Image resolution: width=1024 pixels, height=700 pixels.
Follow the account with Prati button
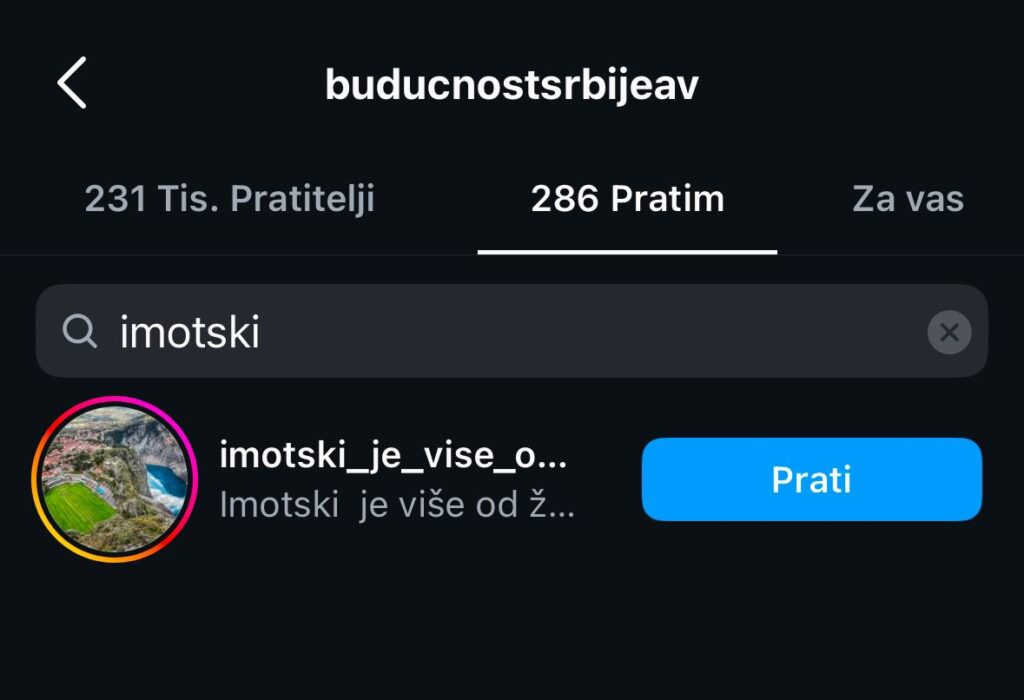pyautogui.click(x=812, y=479)
